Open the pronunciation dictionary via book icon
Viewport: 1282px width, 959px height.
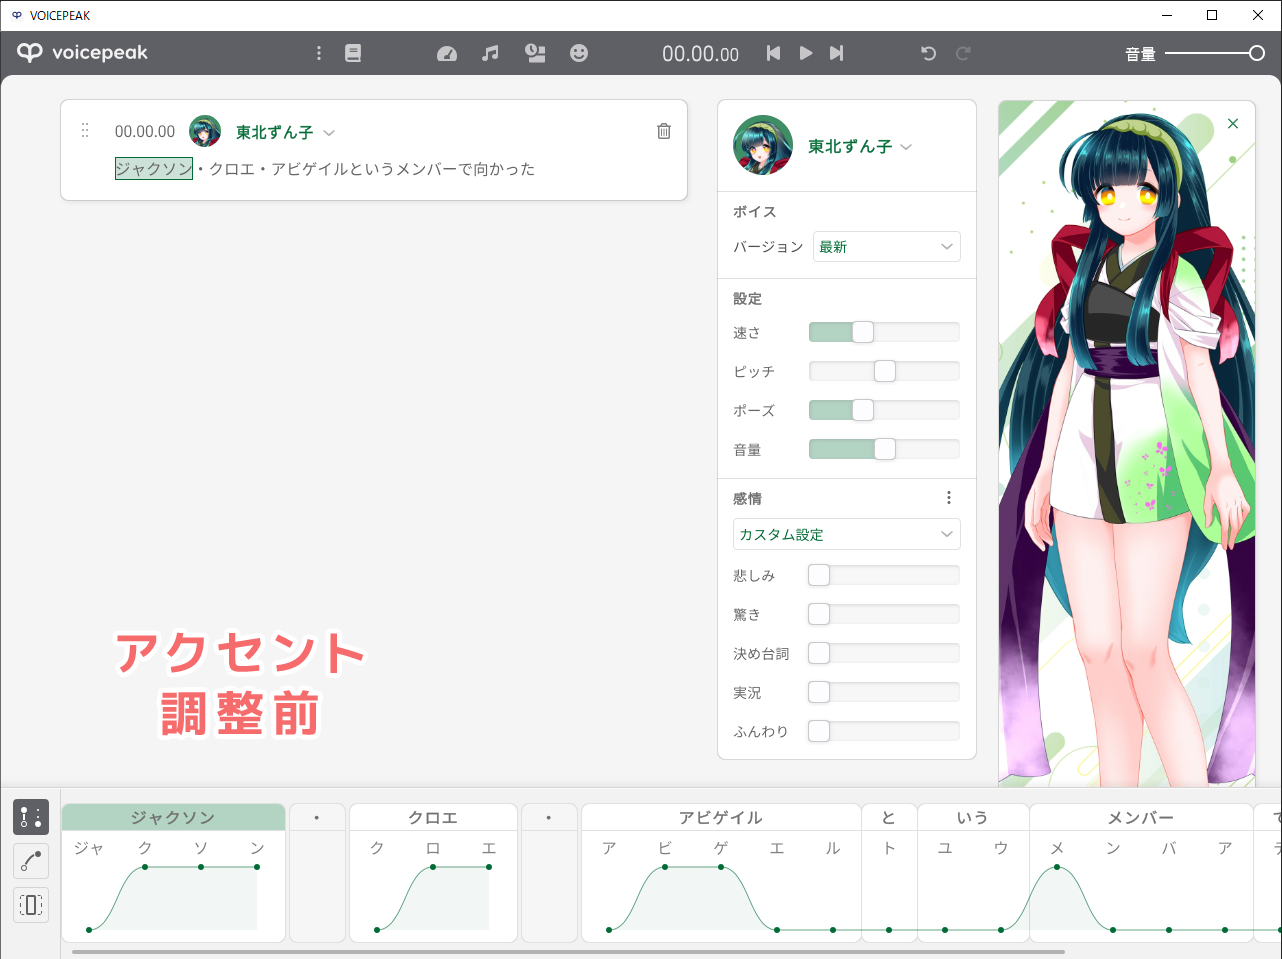point(353,53)
